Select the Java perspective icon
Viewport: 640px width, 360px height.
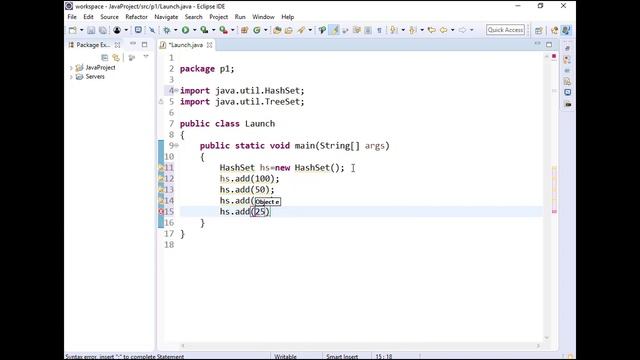(x=566, y=30)
